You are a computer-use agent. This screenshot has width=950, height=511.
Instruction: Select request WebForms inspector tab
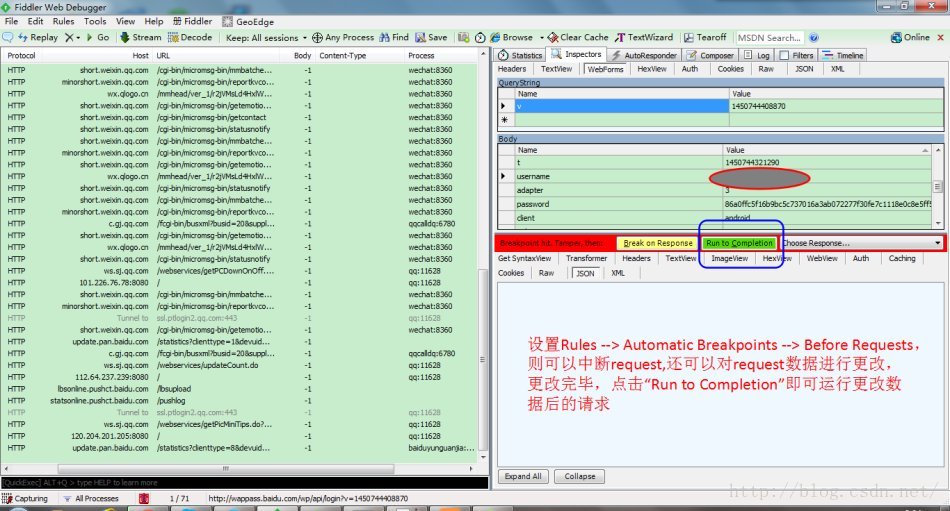(605, 69)
